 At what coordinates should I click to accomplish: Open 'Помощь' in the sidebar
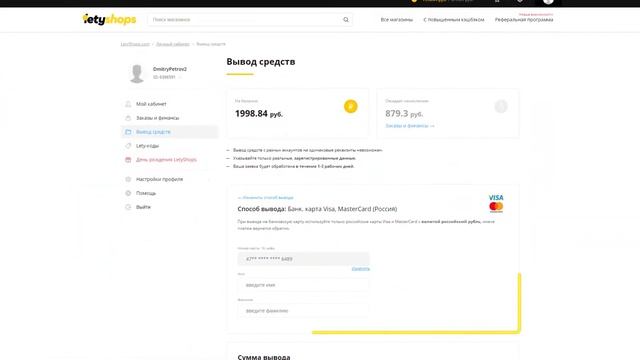(146, 193)
